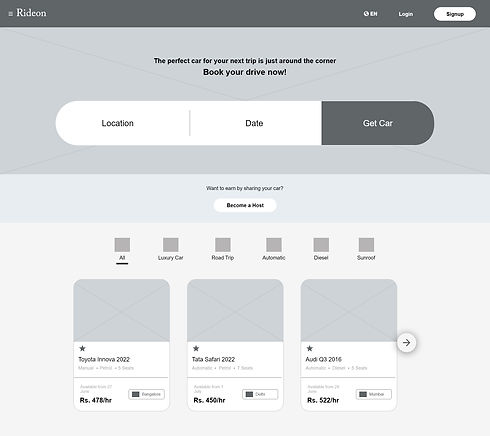This screenshot has width=490, height=436.
Task: Select the Automatic category icon
Action: point(274,245)
